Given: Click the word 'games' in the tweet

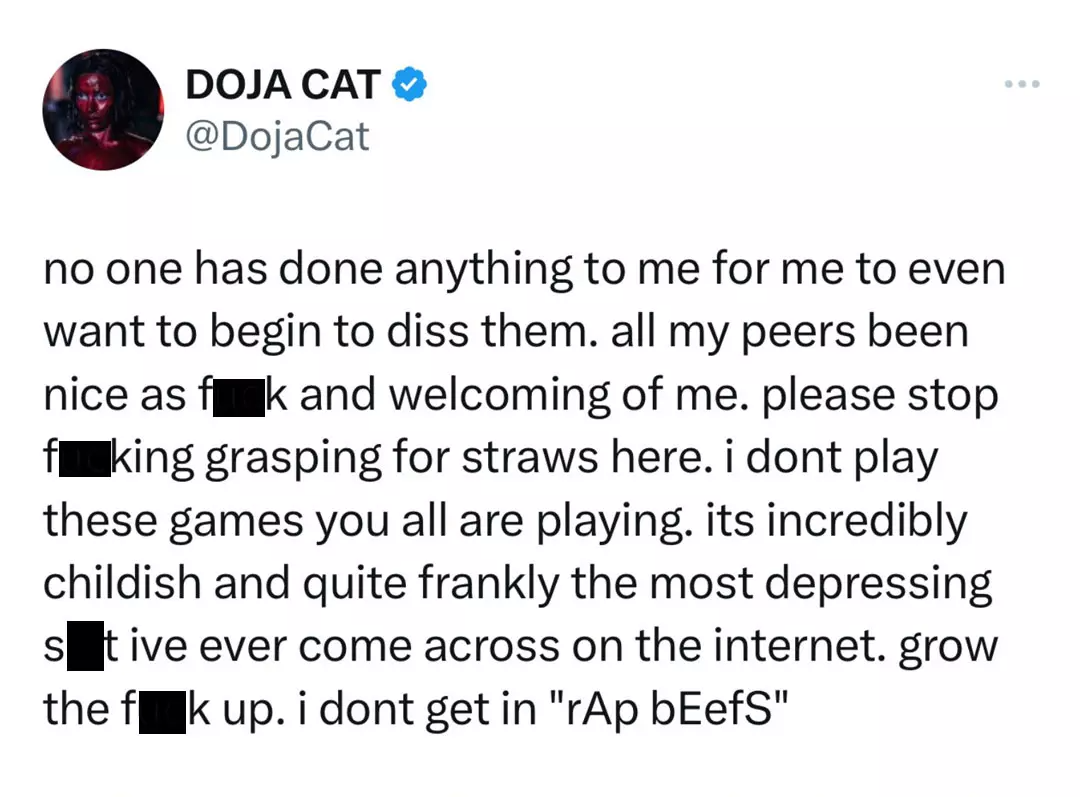Looking at the screenshot, I should click(x=236, y=522).
